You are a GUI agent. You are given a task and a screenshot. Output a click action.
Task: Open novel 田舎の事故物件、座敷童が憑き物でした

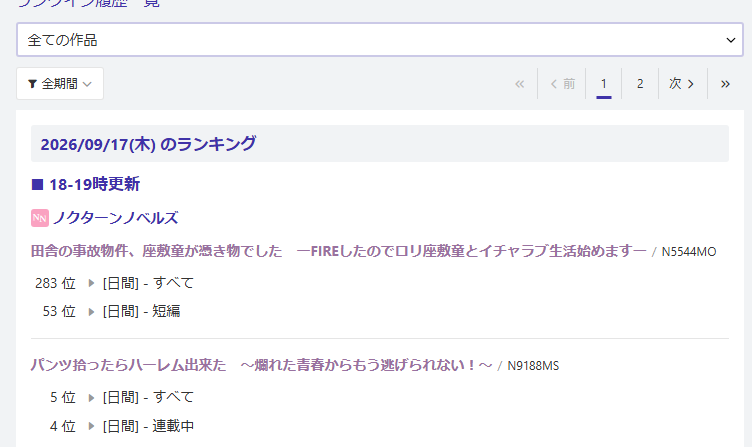click(x=339, y=251)
